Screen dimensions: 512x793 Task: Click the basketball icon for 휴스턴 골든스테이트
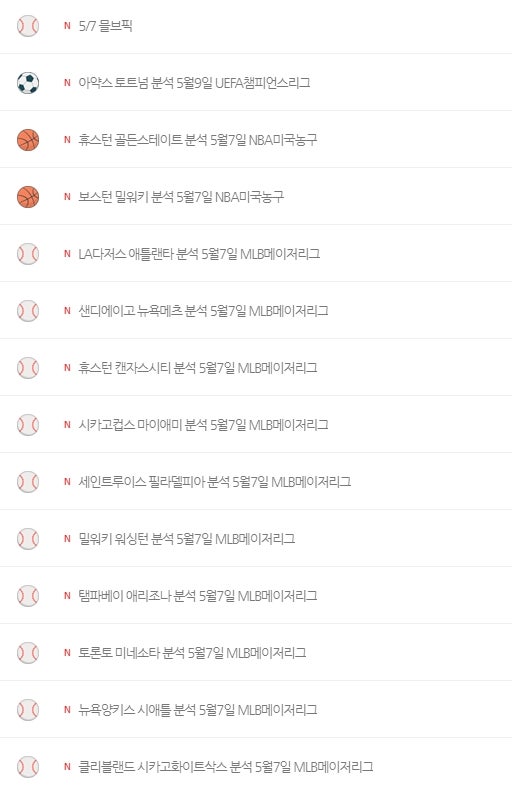[28, 140]
